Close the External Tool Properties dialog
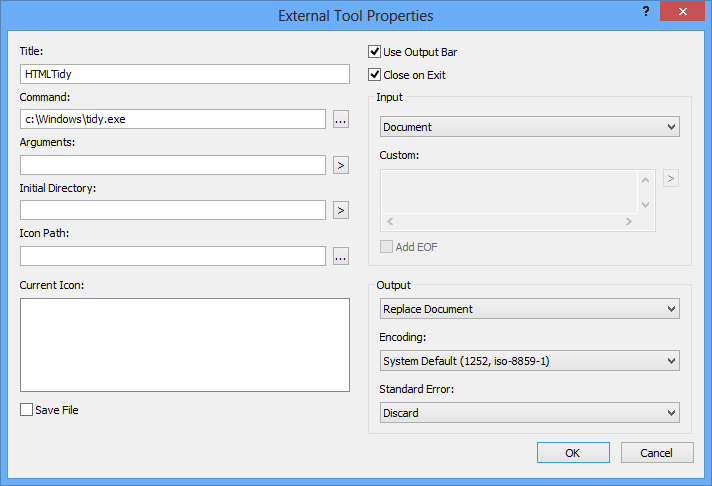The width and height of the screenshot is (712, 486). coord(682,11)
